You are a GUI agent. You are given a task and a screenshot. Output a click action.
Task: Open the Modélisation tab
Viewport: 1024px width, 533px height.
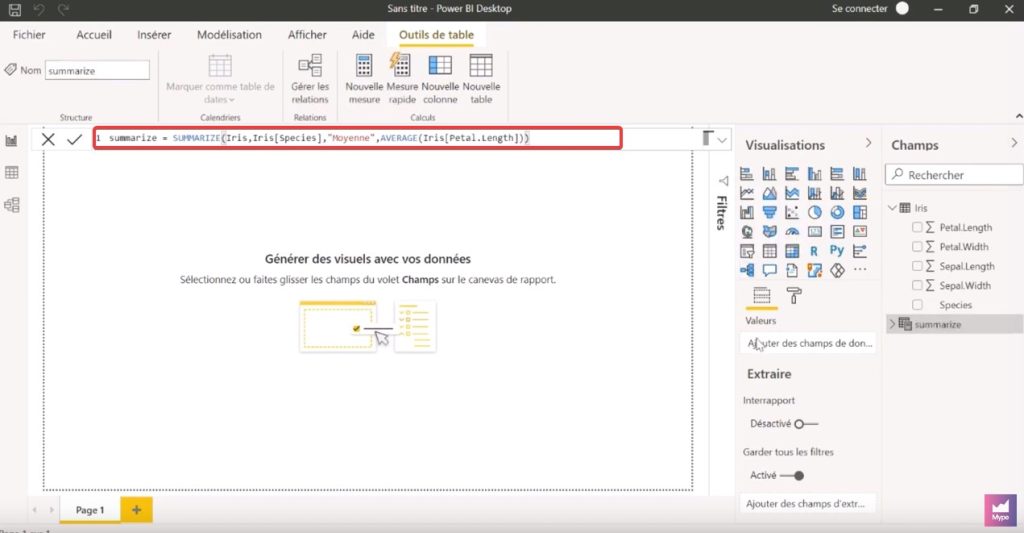point(229,35)
